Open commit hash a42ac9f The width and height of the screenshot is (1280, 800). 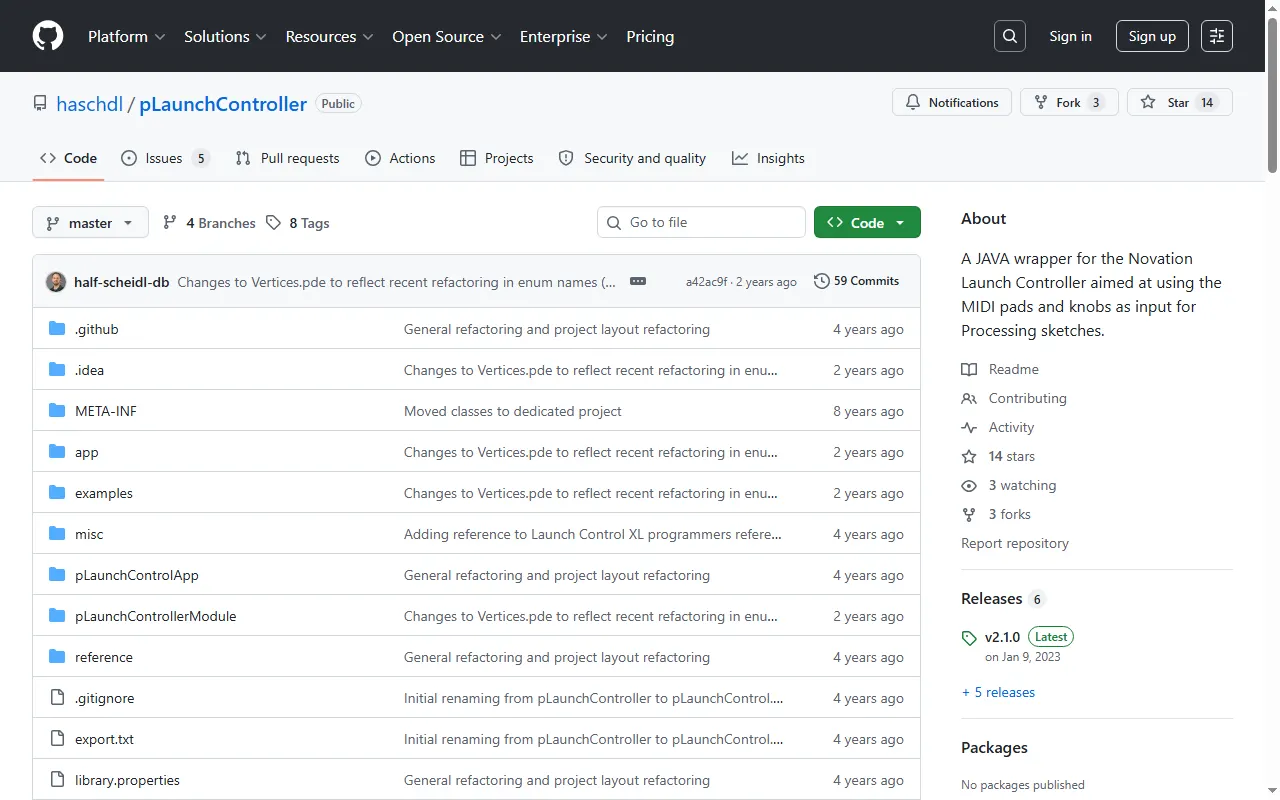click(x=707, y=282)
